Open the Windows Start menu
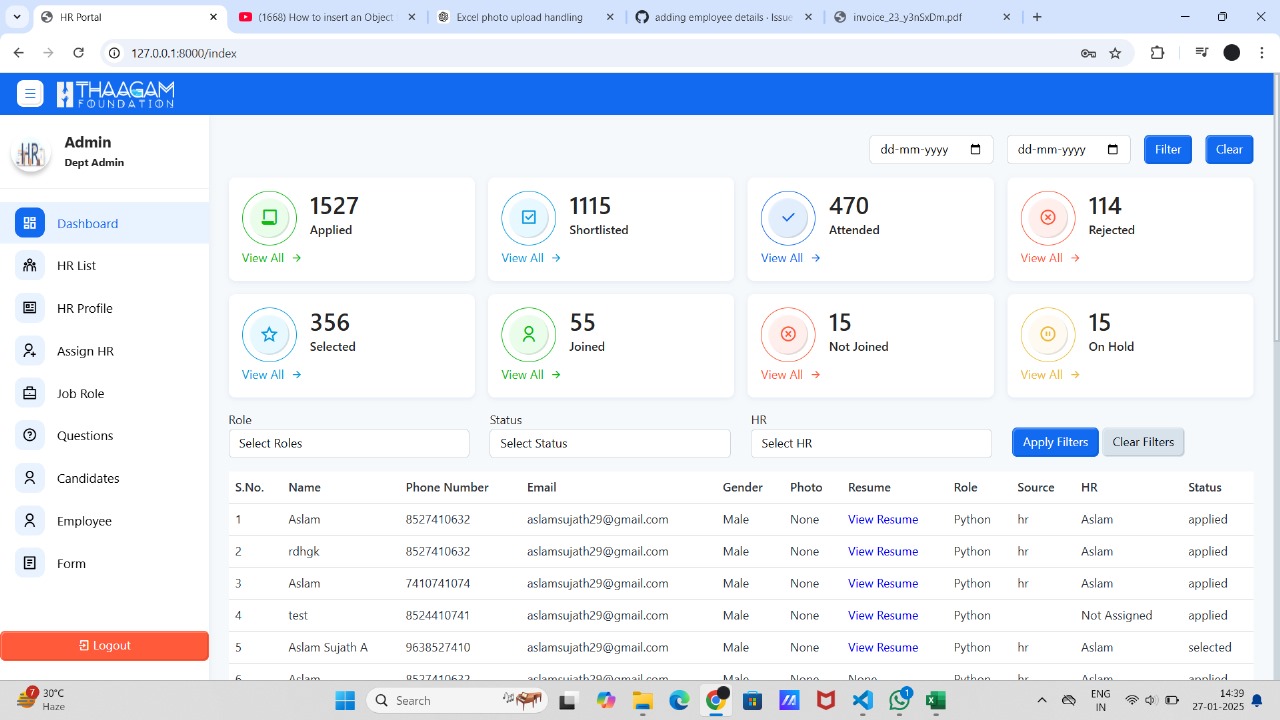The width and height of the screenshot is (1280, 720). [345, 700]
